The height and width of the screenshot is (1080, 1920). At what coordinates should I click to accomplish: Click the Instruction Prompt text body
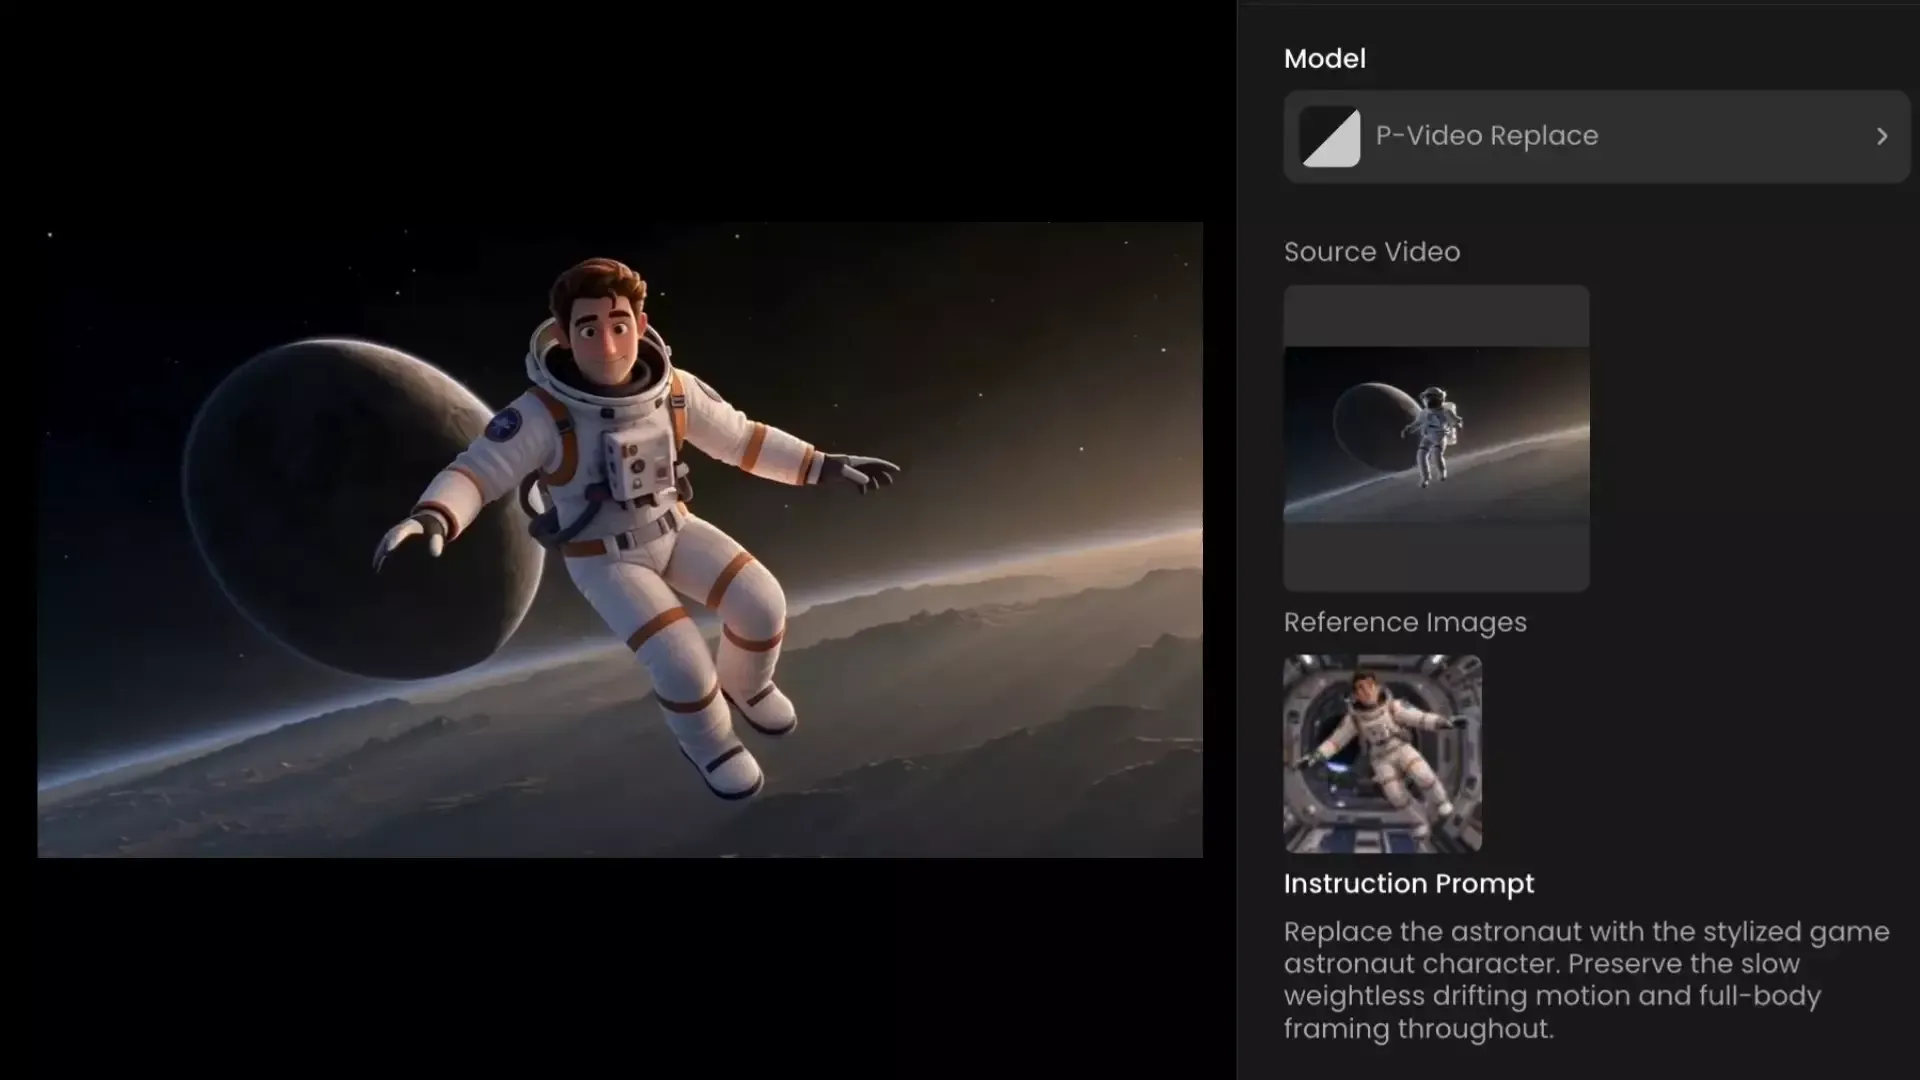coord(1587,980)
